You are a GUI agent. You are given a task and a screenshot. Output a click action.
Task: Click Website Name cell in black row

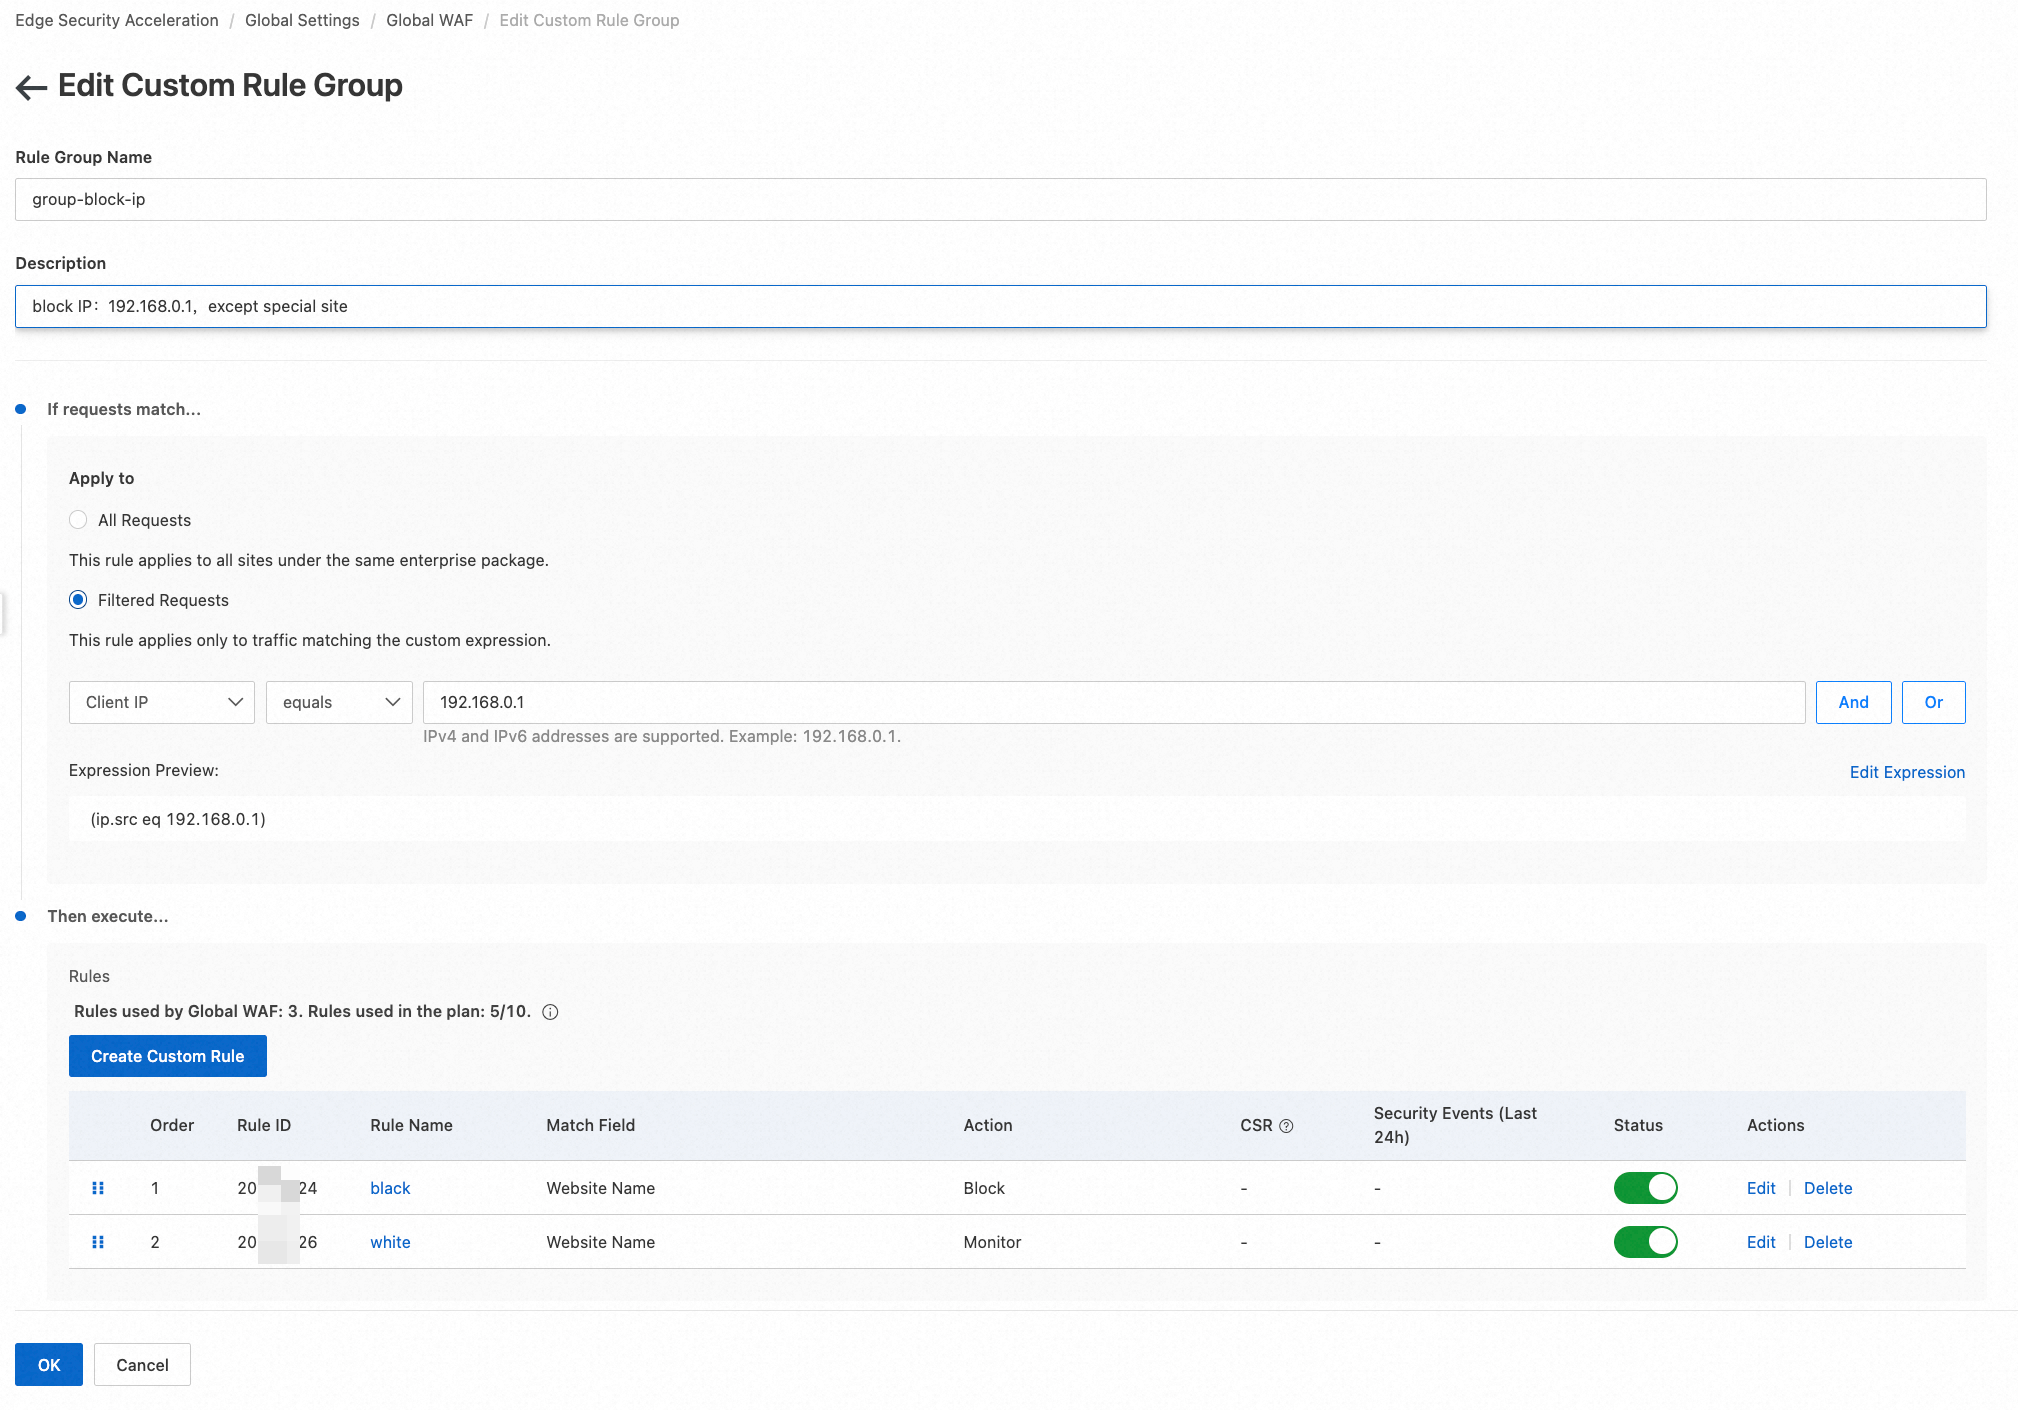click(600, 1188)
